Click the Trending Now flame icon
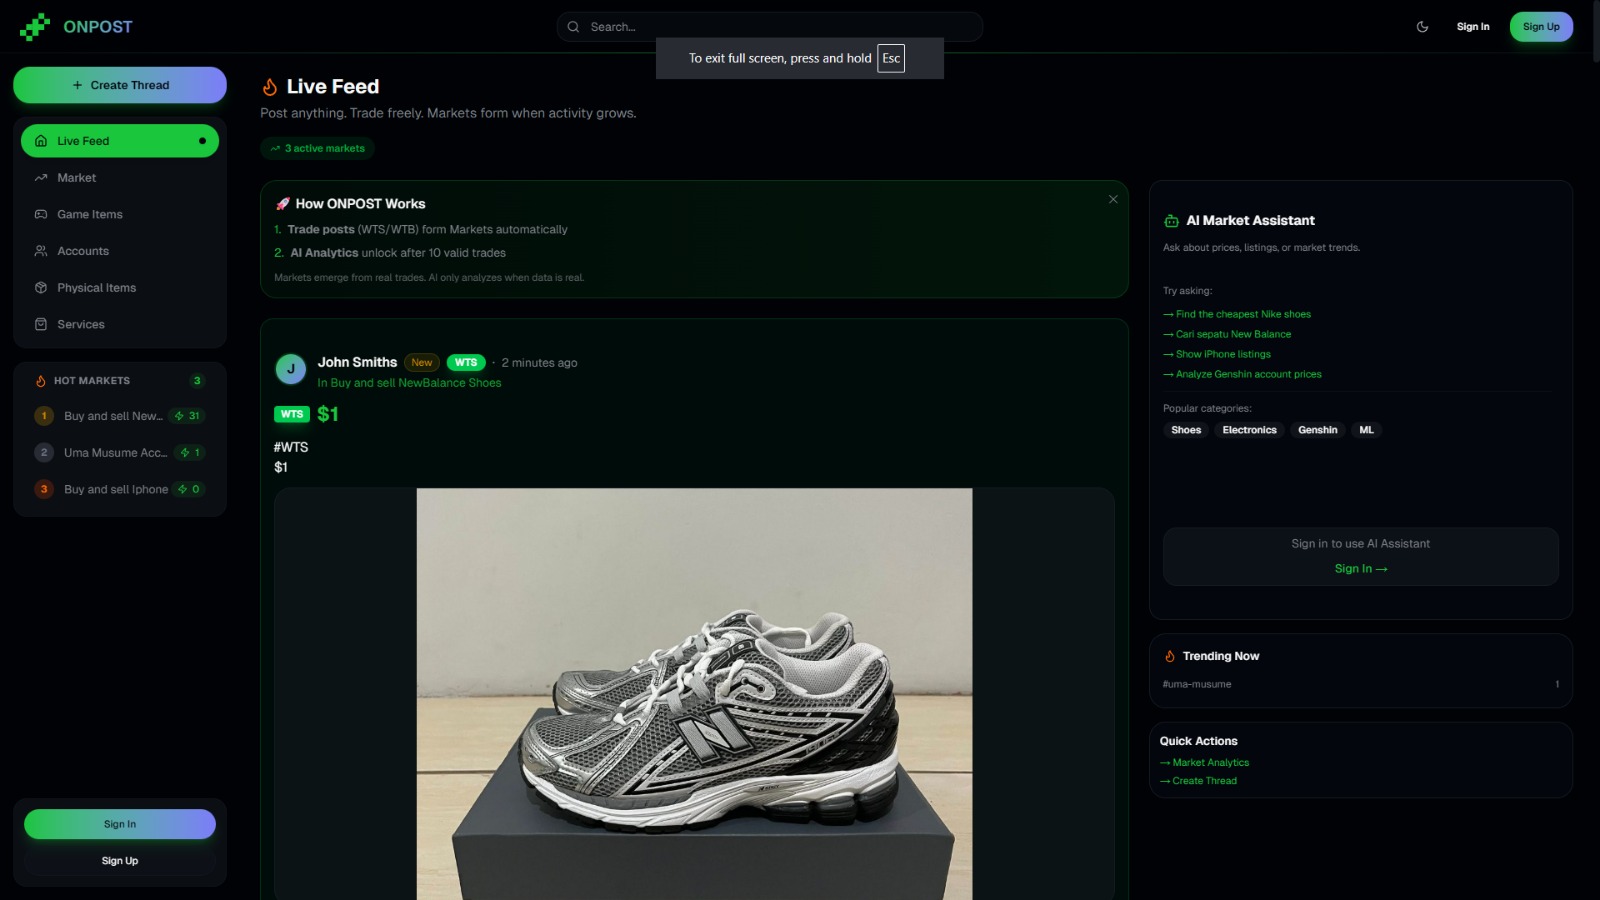 point(1170,656)
